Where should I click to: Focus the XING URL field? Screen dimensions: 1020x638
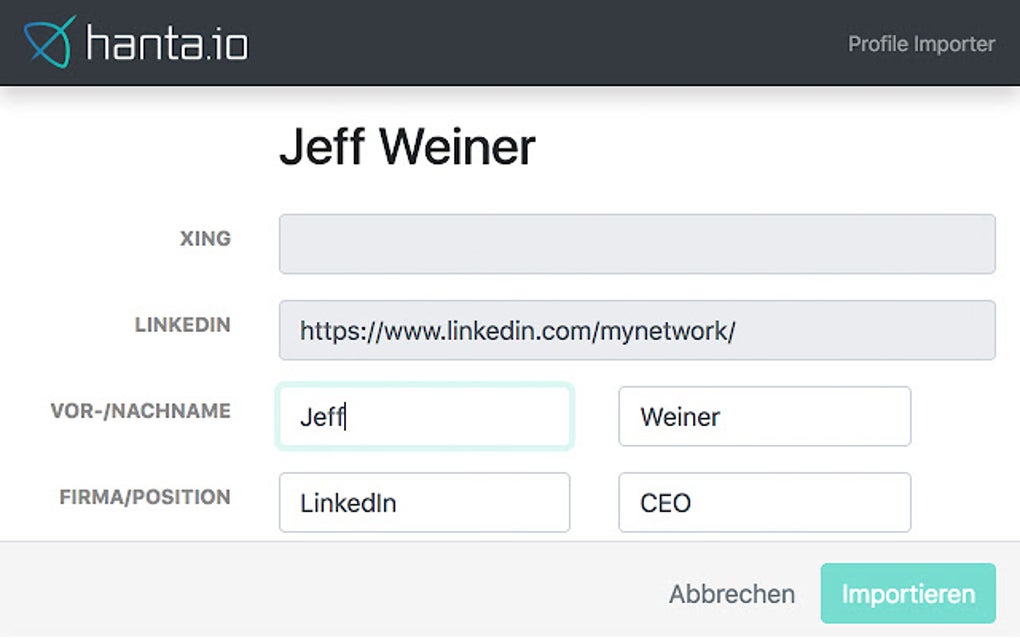point(637,244)
